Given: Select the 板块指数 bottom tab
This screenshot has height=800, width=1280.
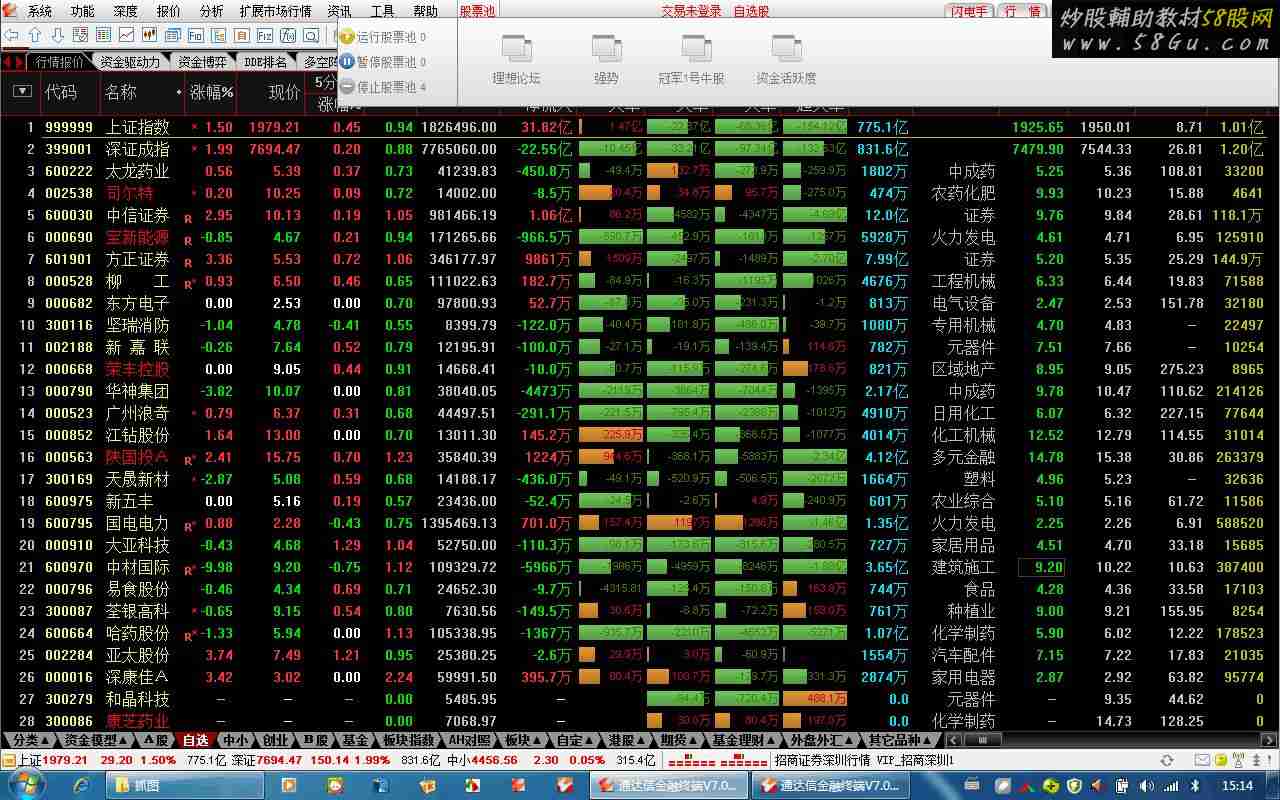Looking at the screenshot, I should 408,740.
